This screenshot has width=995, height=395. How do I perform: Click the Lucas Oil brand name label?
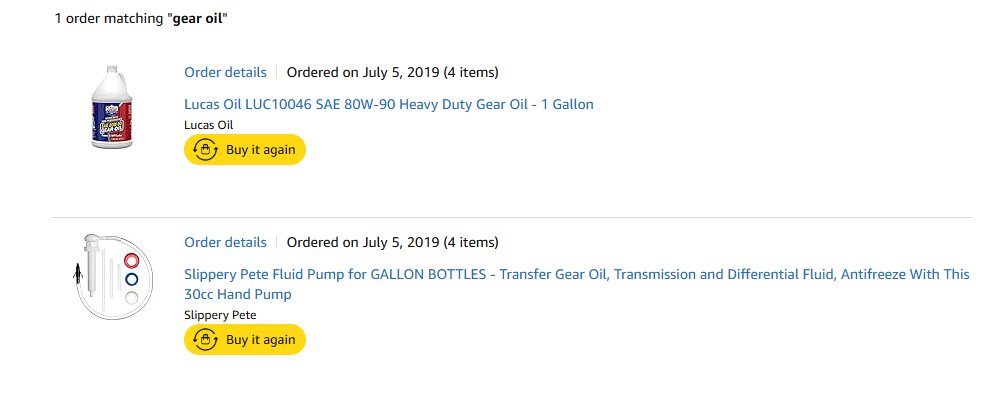coord(209,125)
